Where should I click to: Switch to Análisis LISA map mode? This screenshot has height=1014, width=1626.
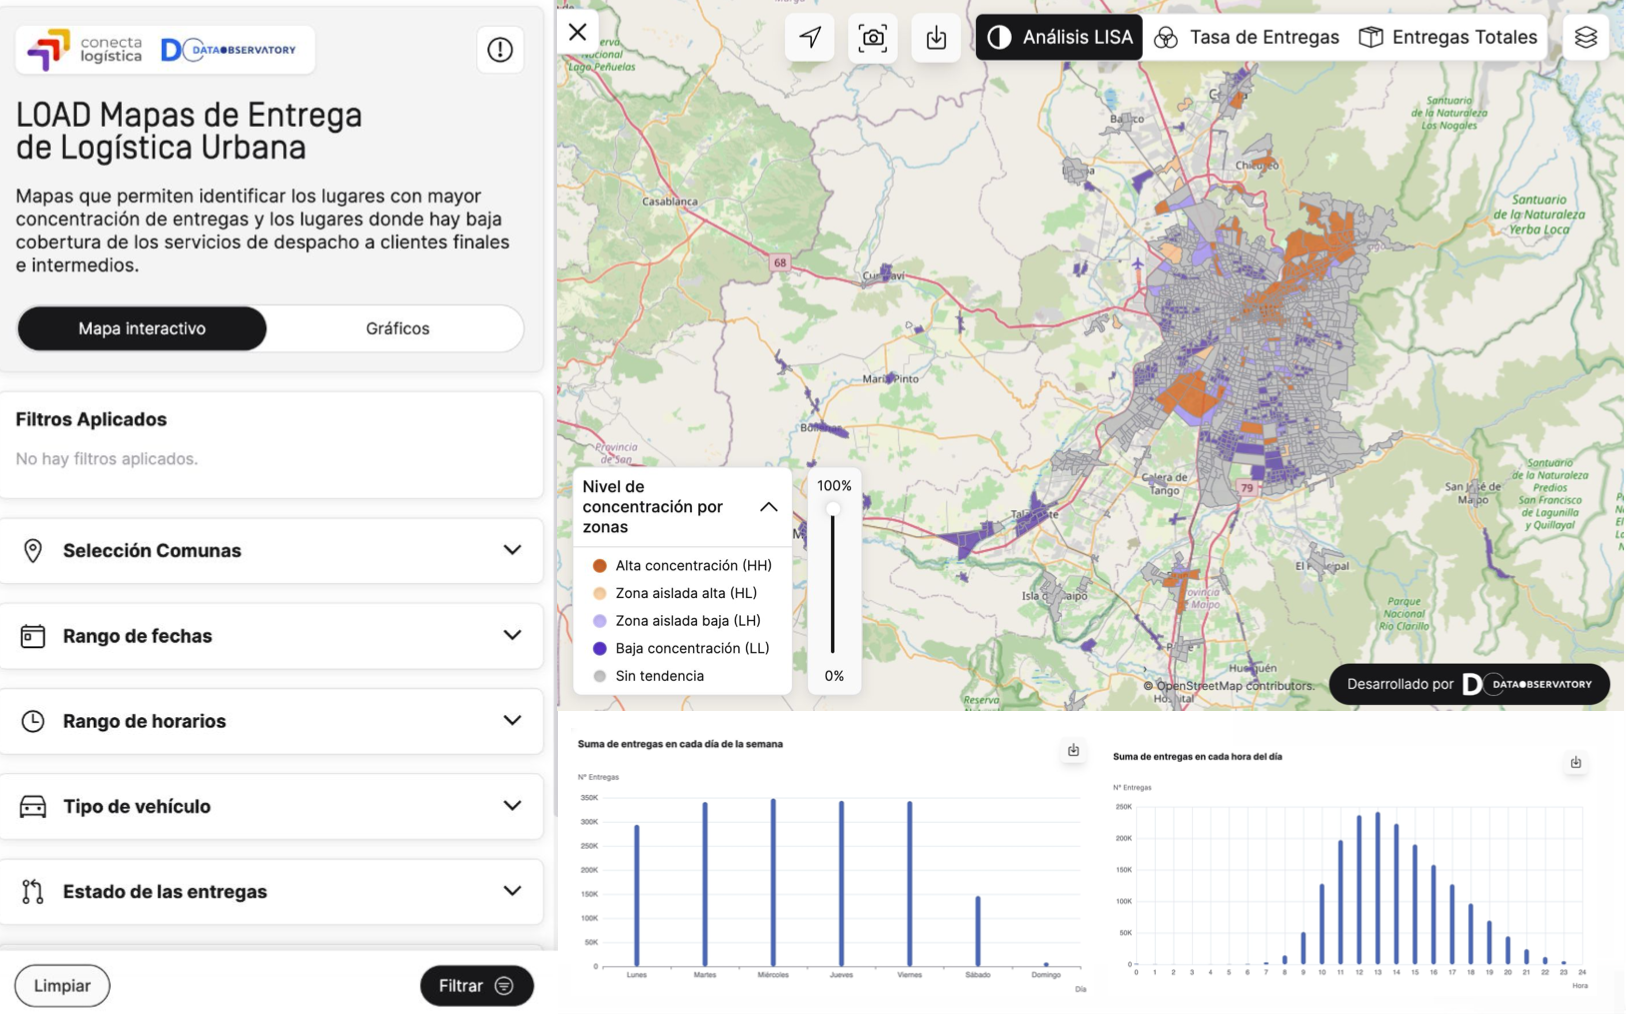tap(1059, 38)
